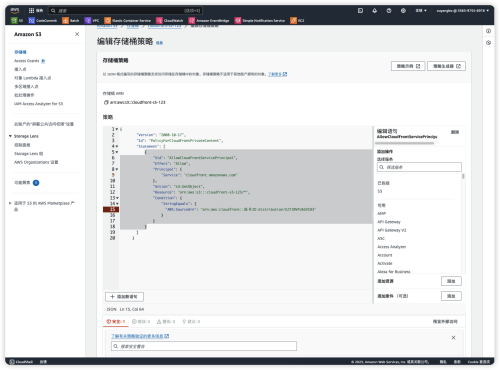Switch to the errors findings tab

141,322
